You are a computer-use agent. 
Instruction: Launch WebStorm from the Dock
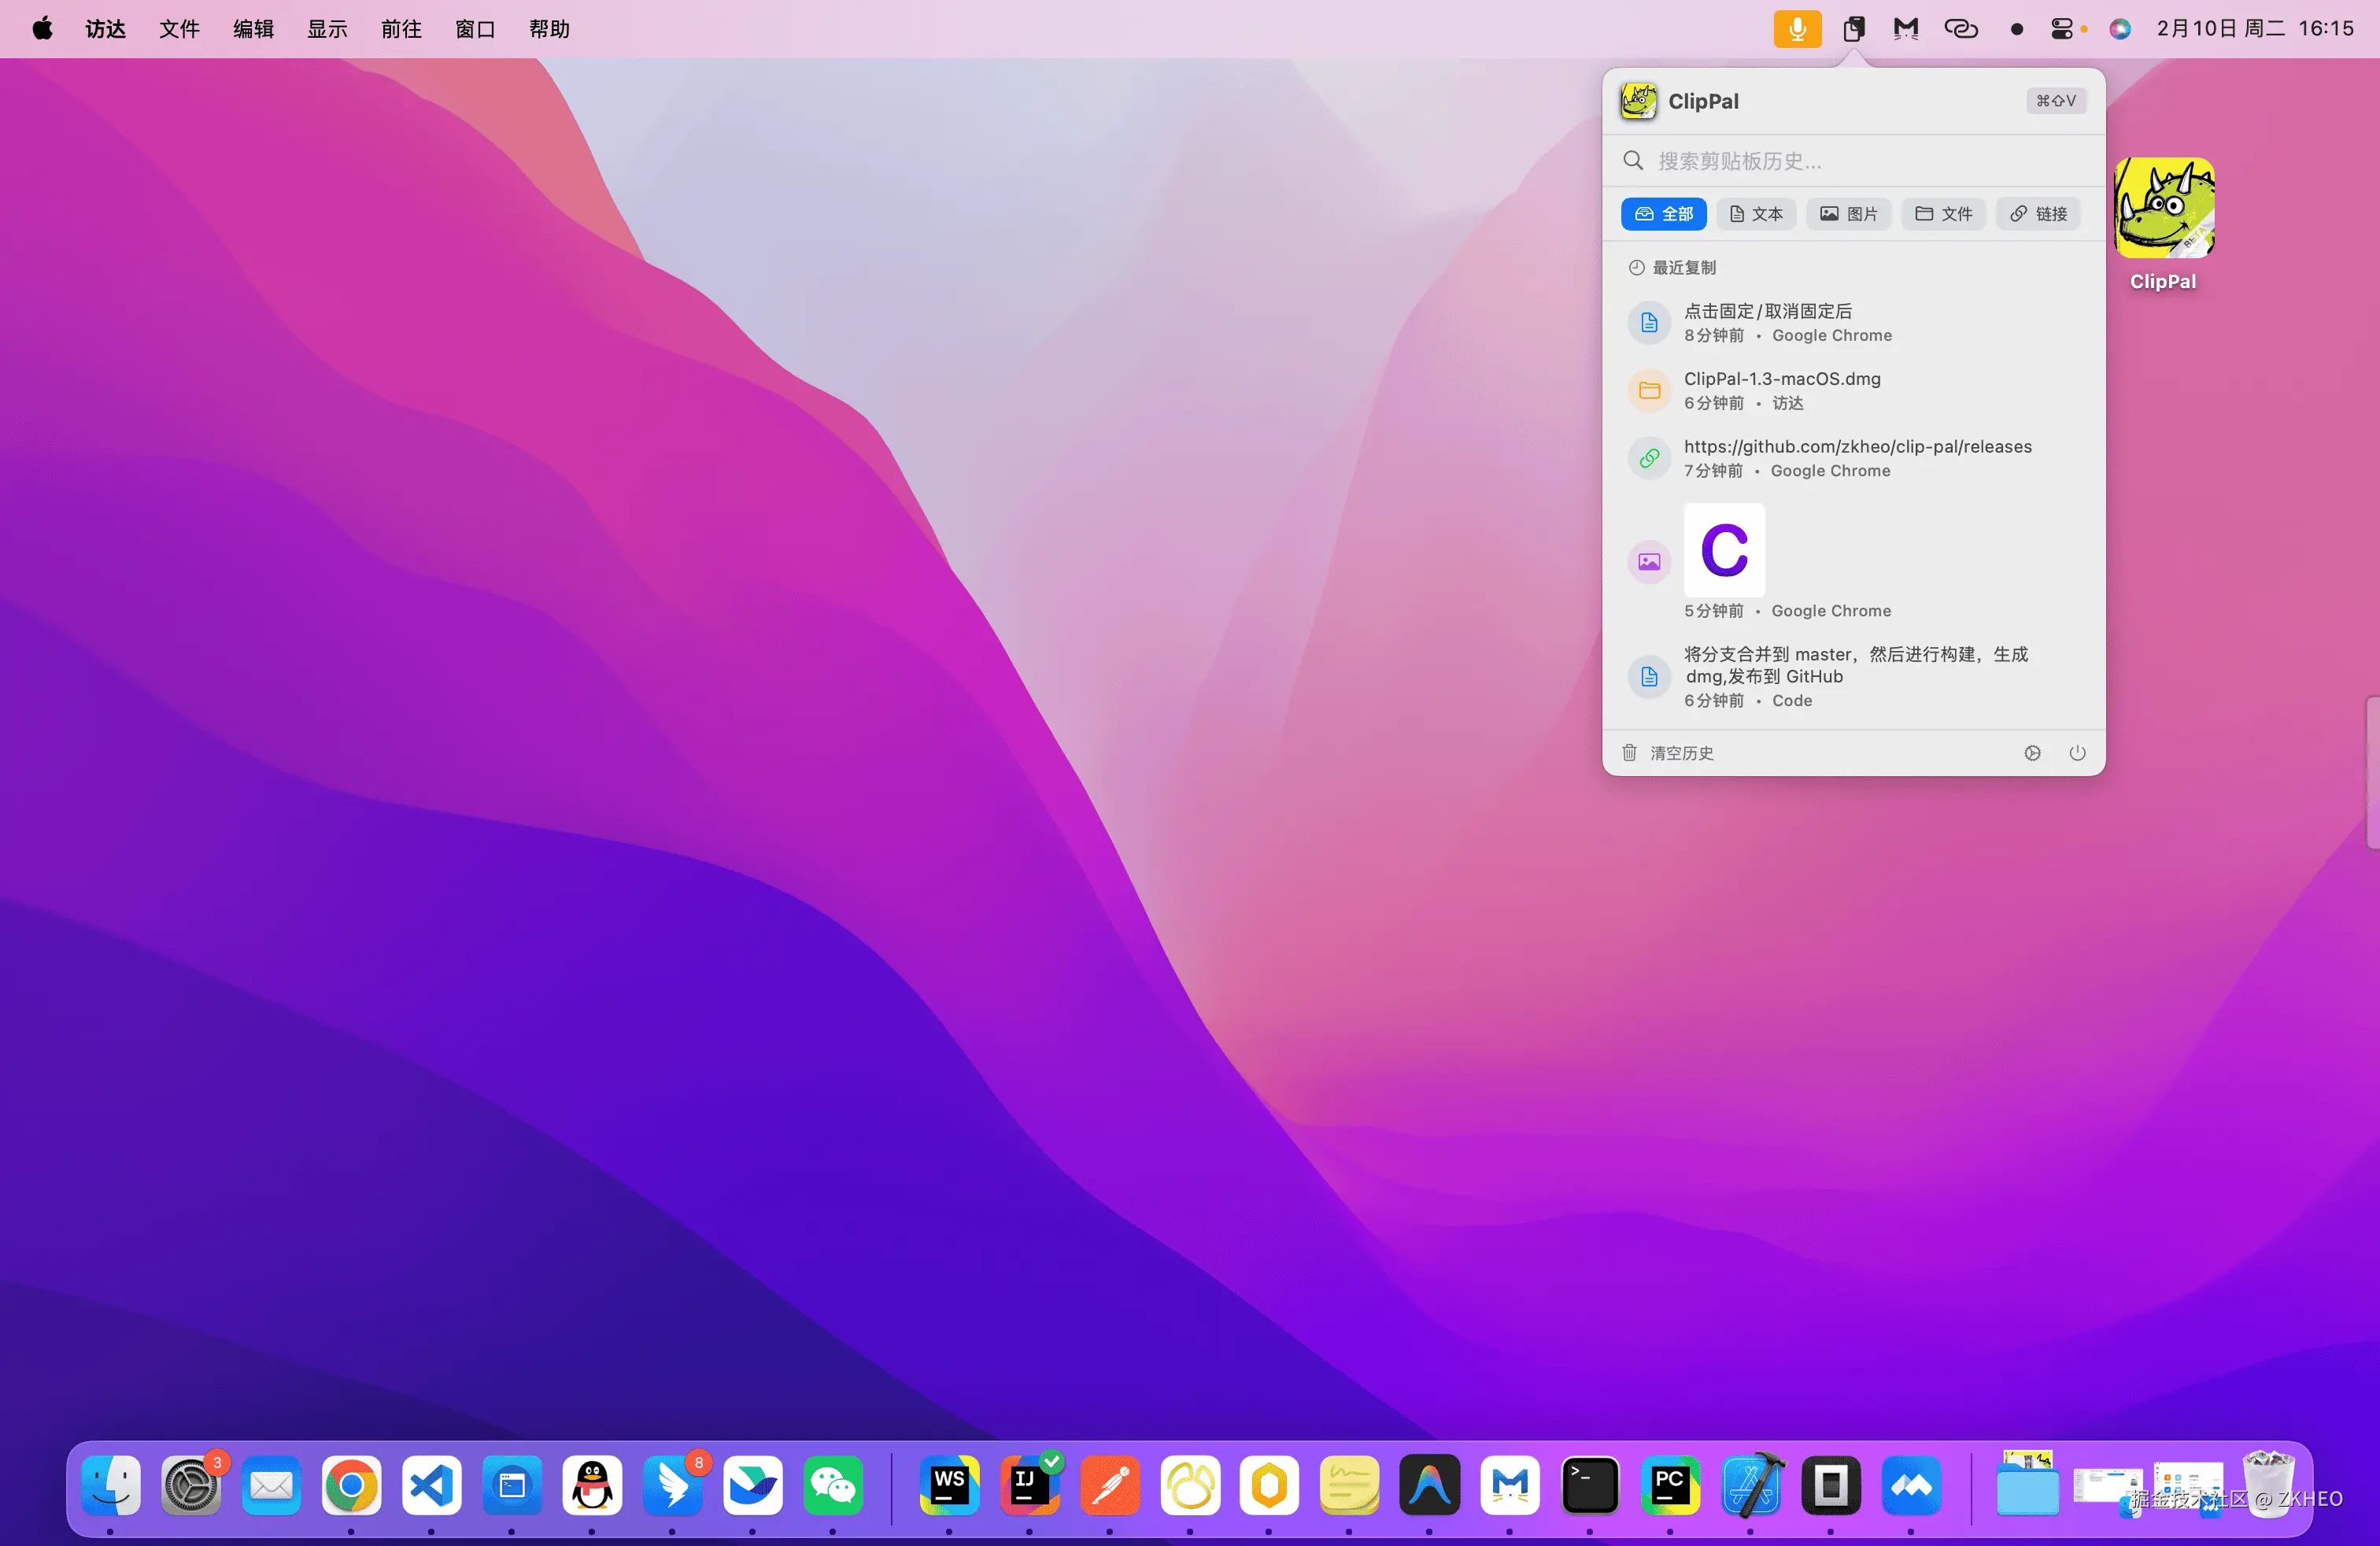949,1485
